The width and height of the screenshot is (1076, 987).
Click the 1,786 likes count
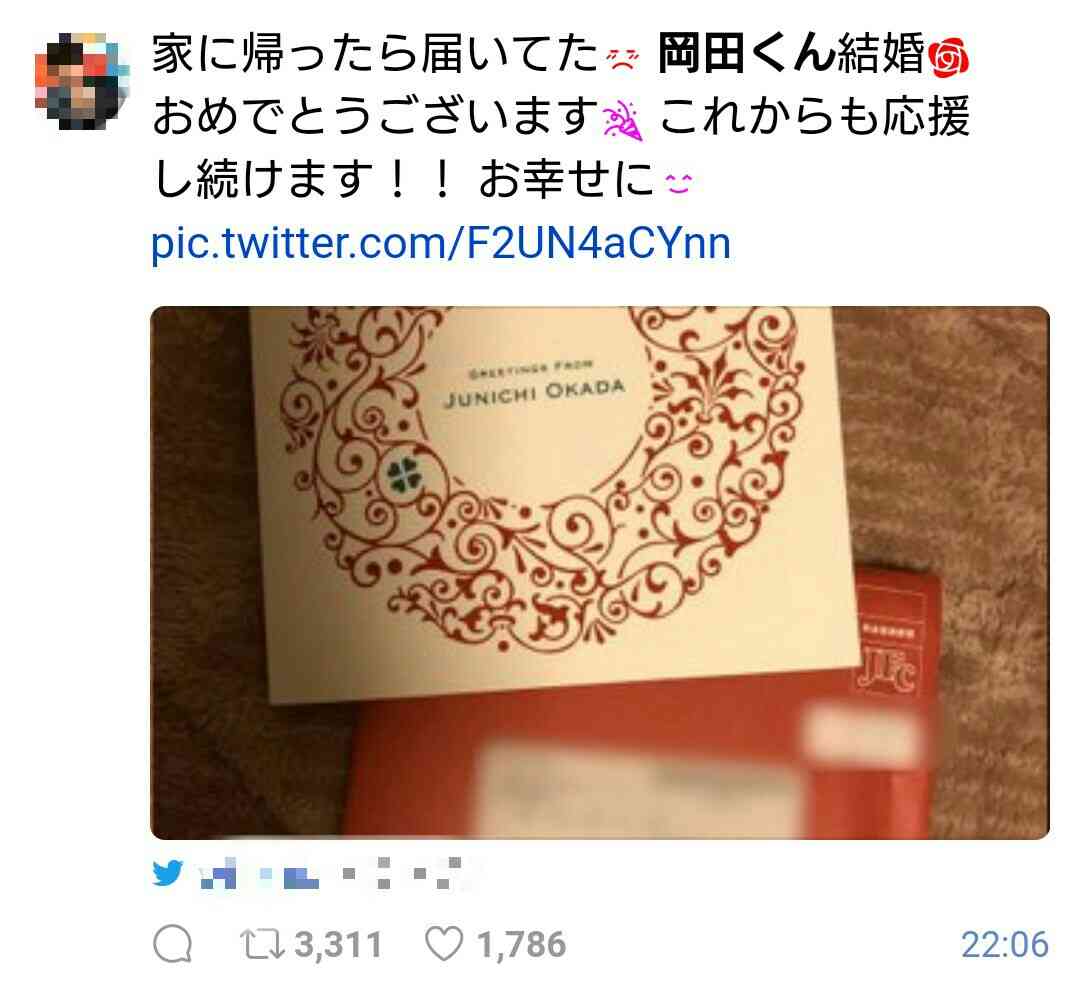[522, 944]
